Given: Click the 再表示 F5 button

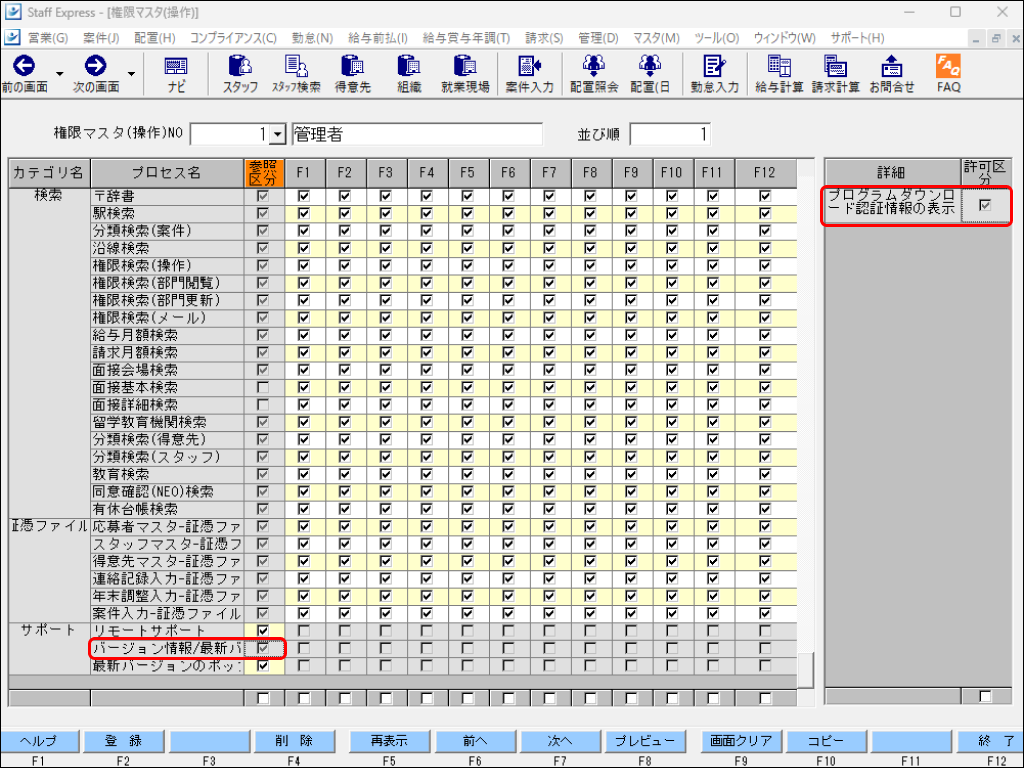Looking at the screenshot, I should (x=389, y=741).
